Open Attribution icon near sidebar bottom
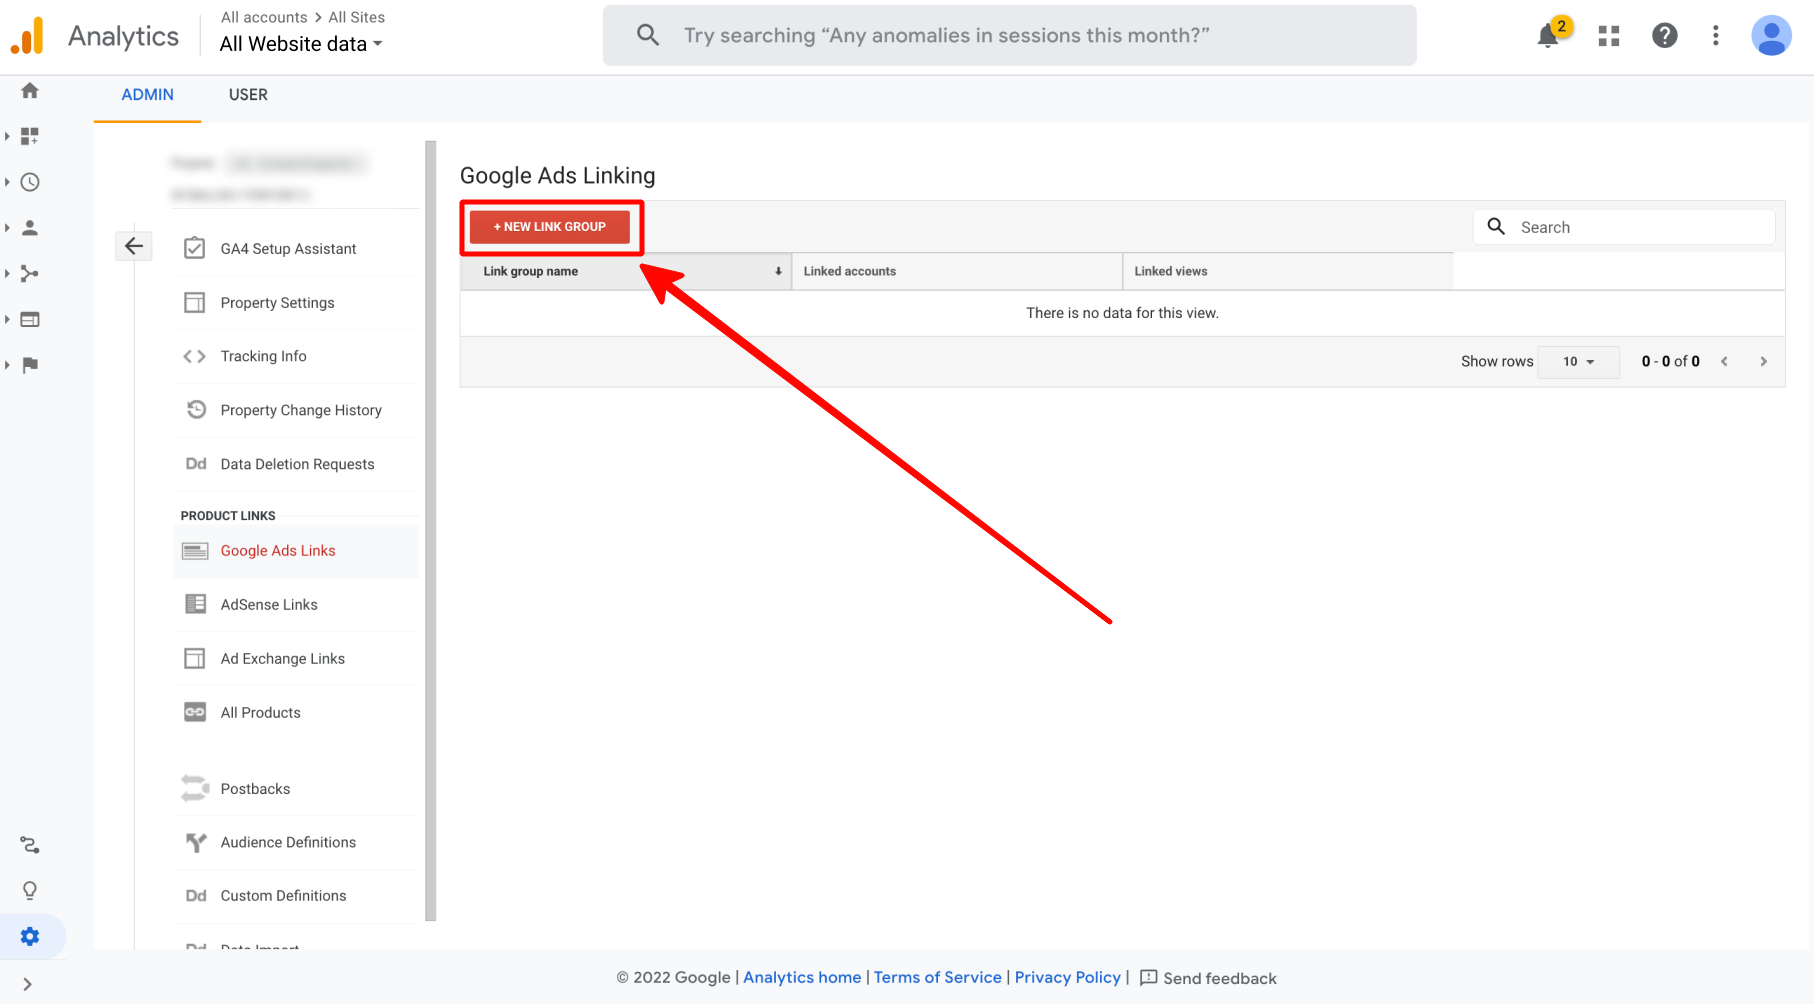The width and height of the screenshot is (1814, 1004). 30,845
